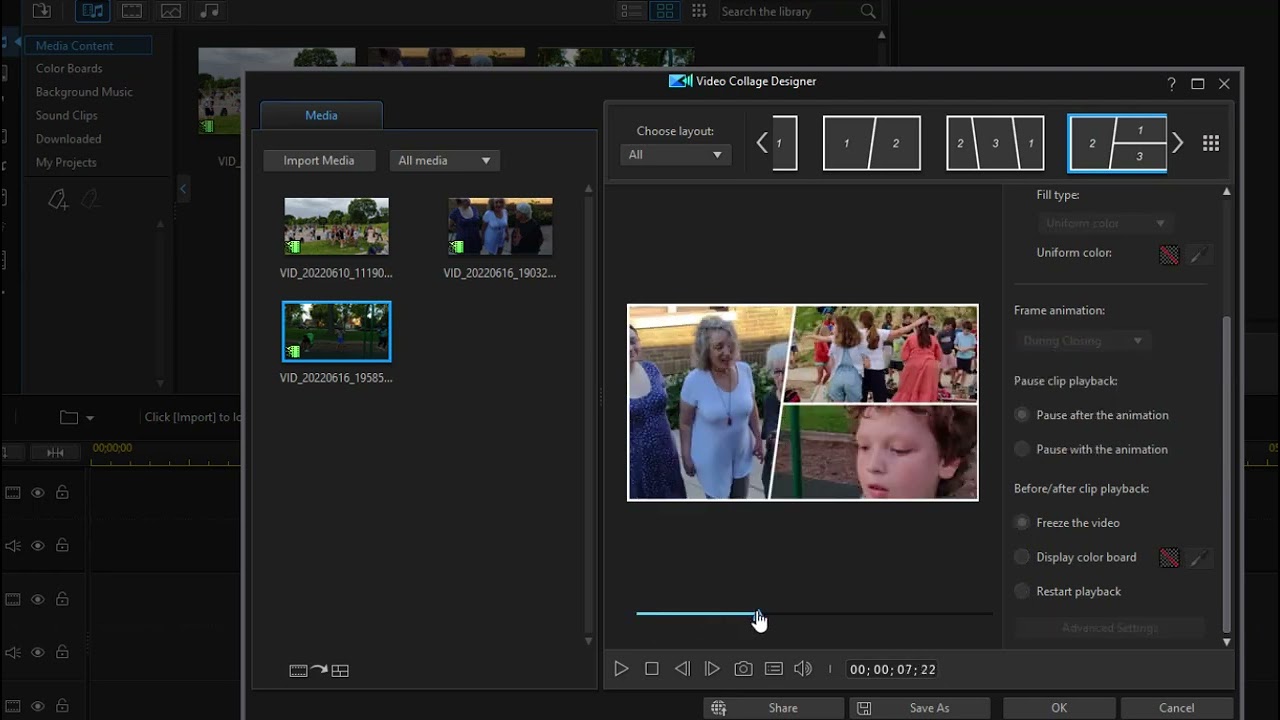Screen dimensions: 1280x720
Task: Click the auto-fill media icon below the media list
Action: [319, 671]
